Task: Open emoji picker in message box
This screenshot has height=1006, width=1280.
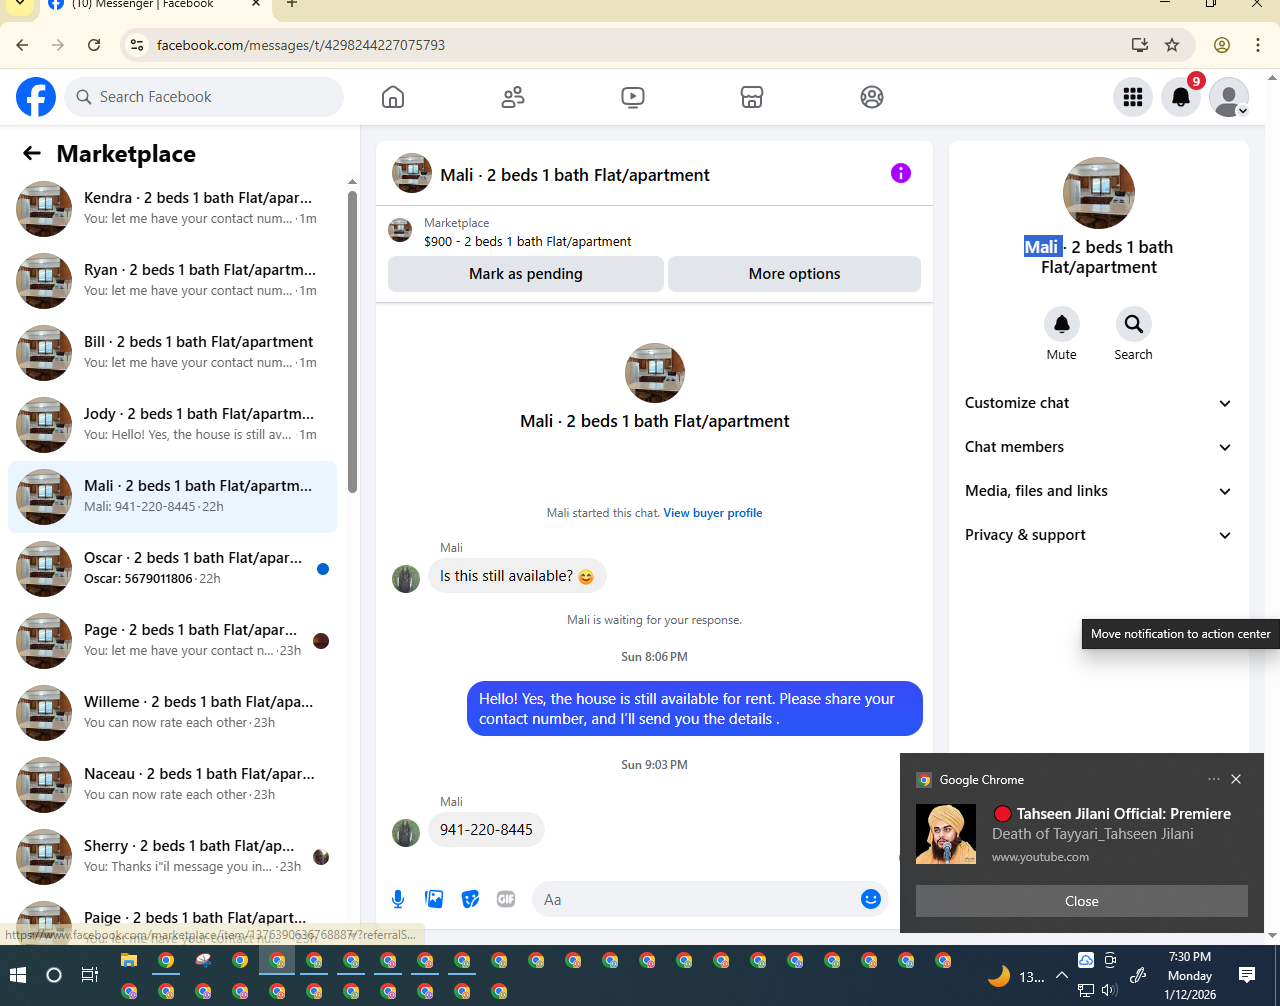Action: [x=871, y=899]
